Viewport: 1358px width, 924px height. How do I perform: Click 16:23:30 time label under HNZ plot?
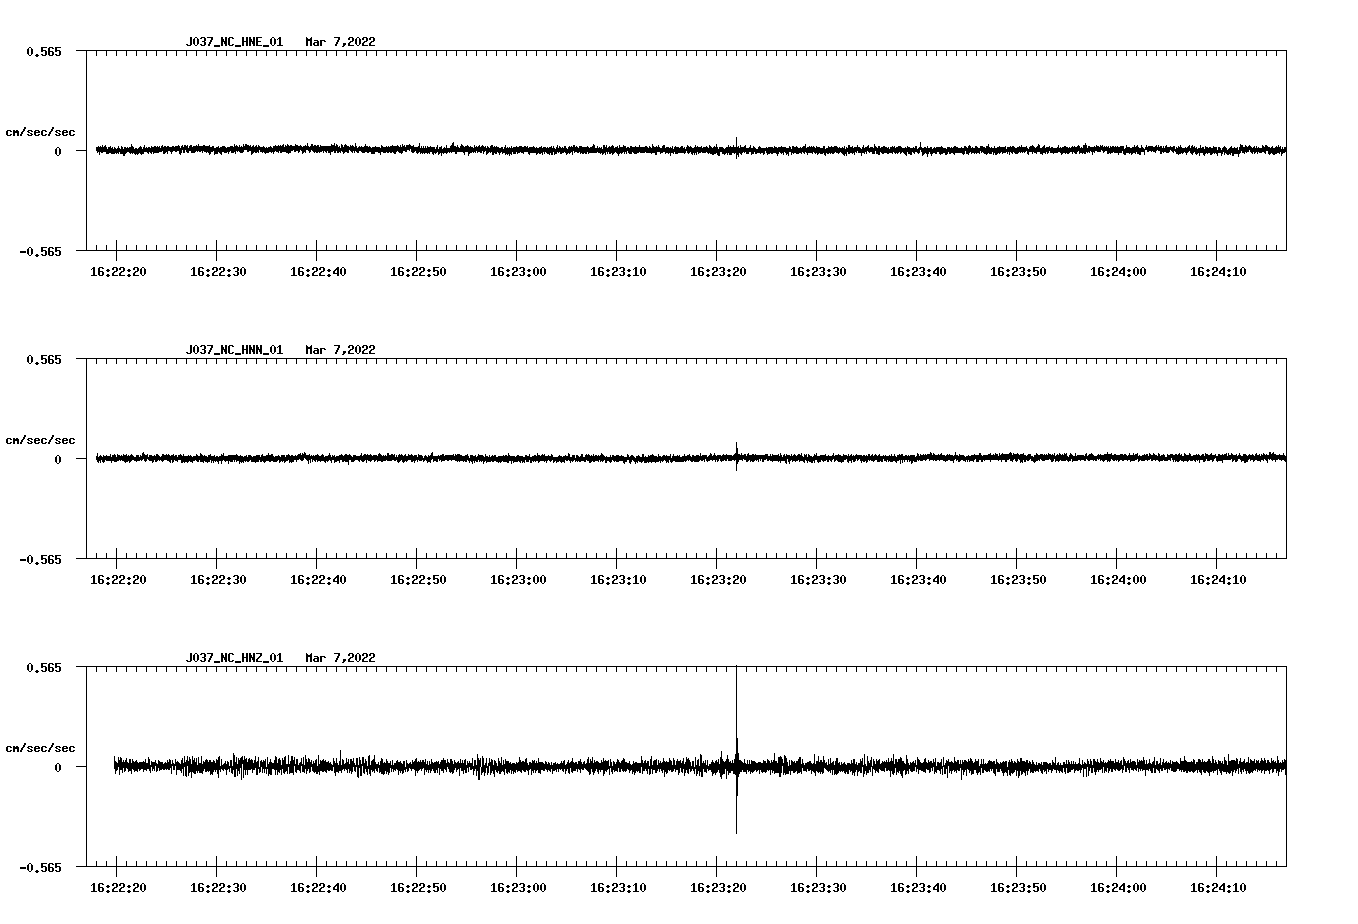click(817, 887)
